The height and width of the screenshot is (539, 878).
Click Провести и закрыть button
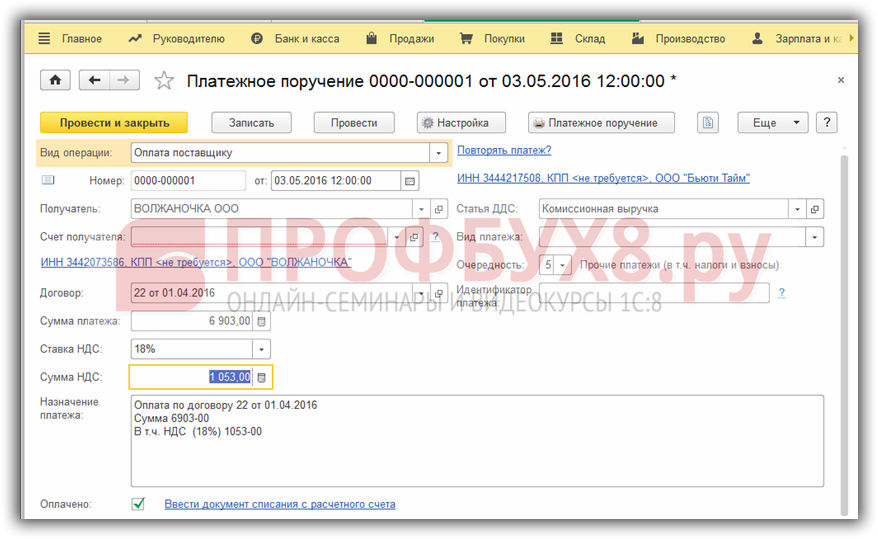tap(114, 123)
